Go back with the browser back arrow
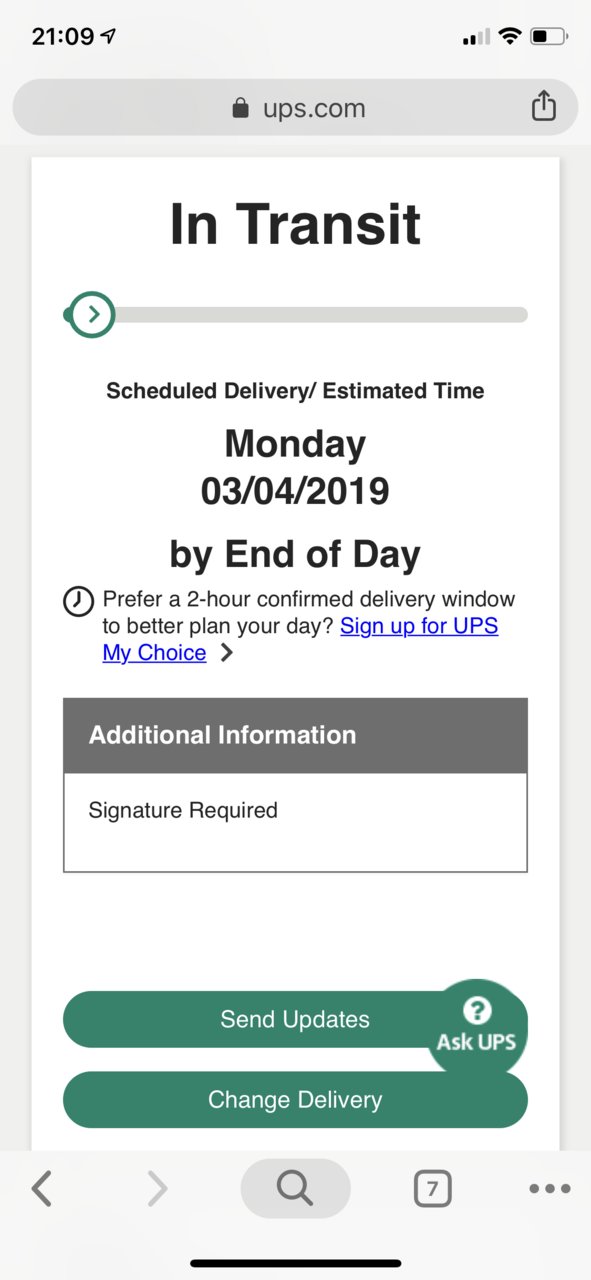This screenshot has height=1280, width=591. pos(41,1189)
